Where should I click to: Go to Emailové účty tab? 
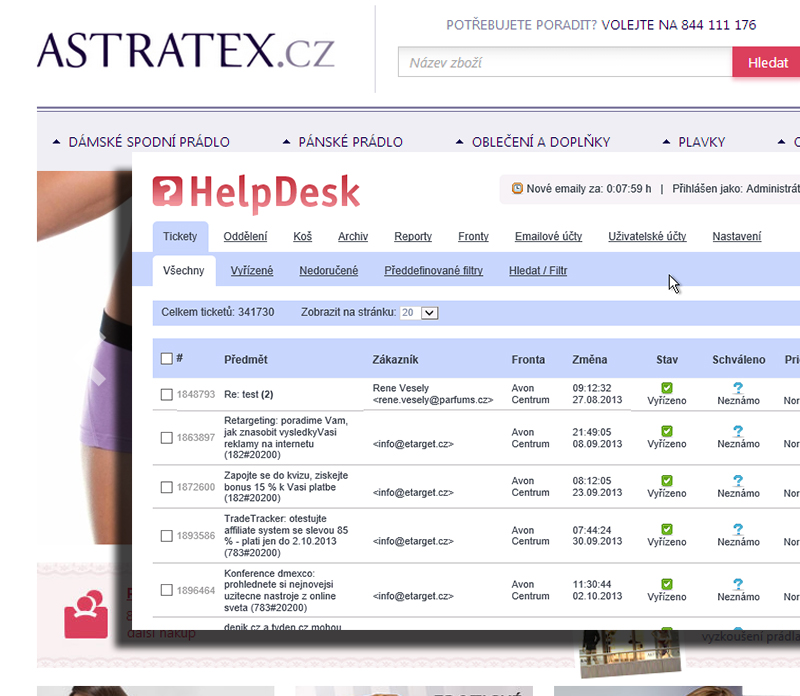coord(548,236)
